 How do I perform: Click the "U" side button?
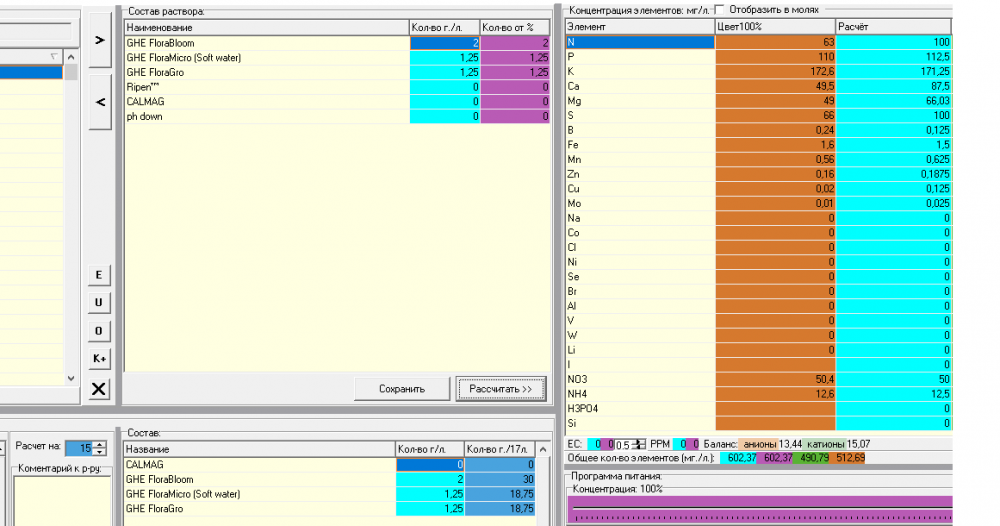(99, 303)
